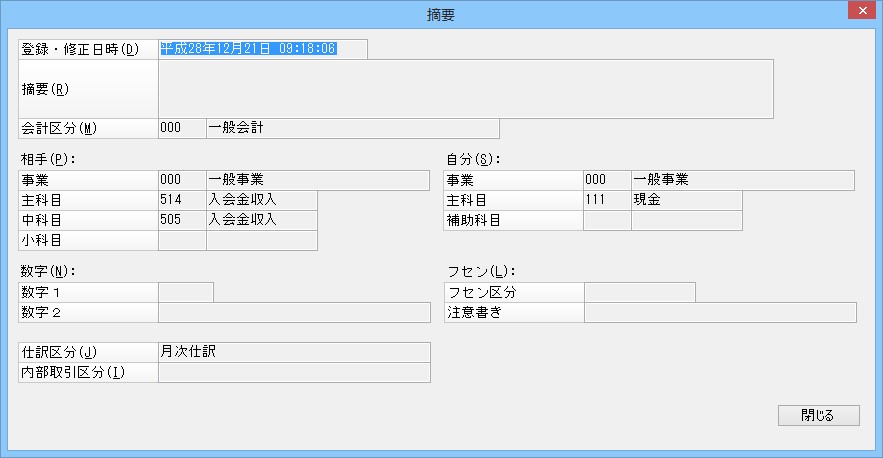Click the 注意書き field
Viewport: 883px width, 458px height.
(x=719, y=312)
